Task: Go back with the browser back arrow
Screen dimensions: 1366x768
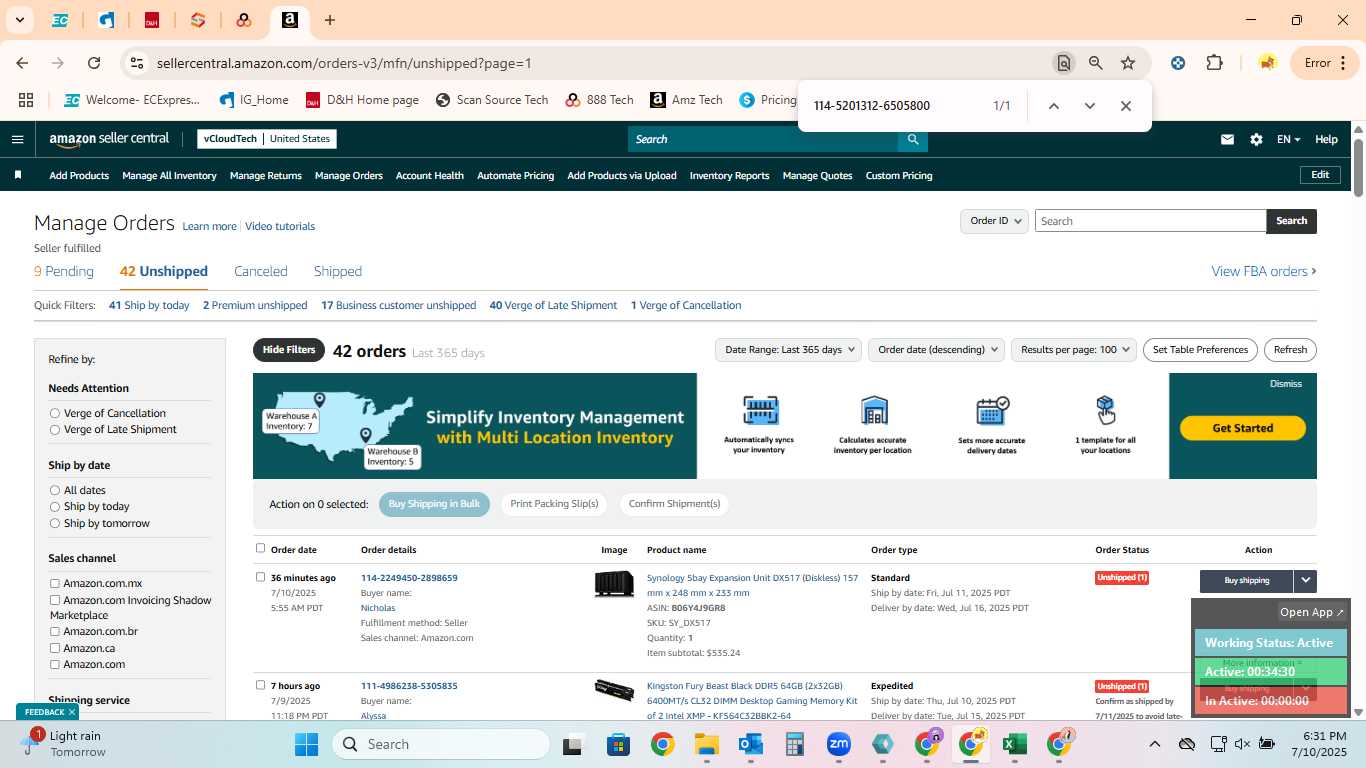Action: click(x=22, y=63)
